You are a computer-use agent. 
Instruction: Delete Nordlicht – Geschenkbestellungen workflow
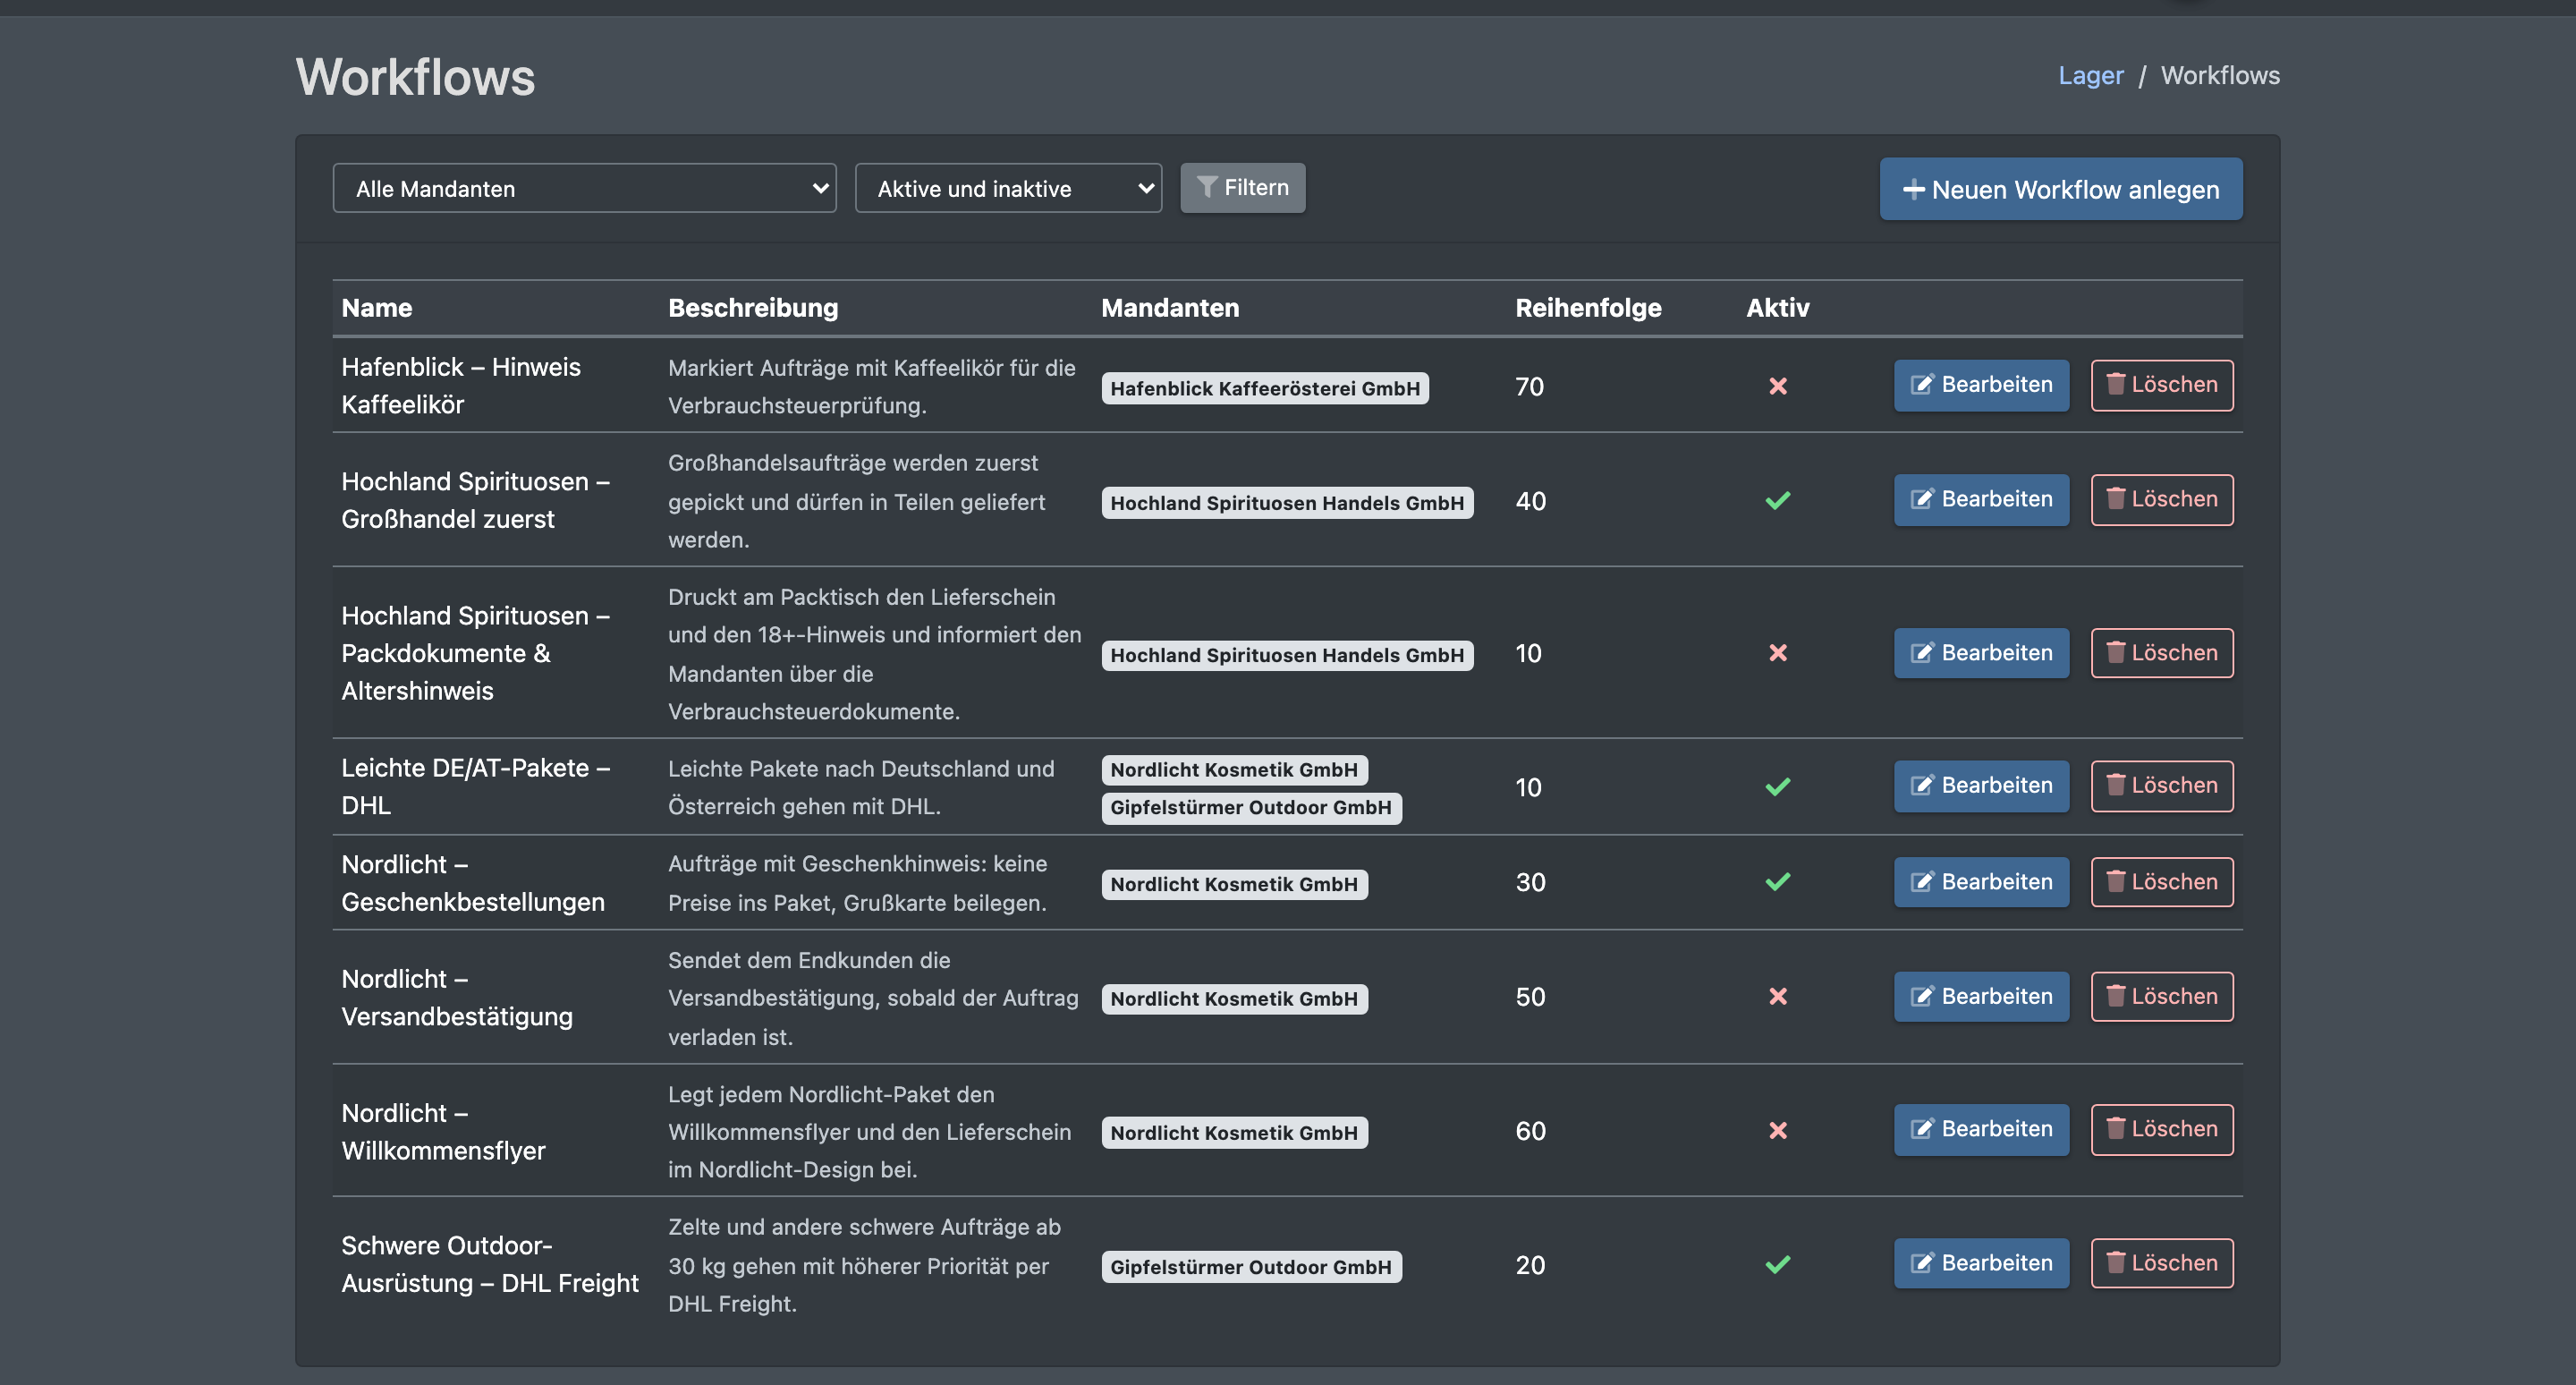coord(2161,882)
